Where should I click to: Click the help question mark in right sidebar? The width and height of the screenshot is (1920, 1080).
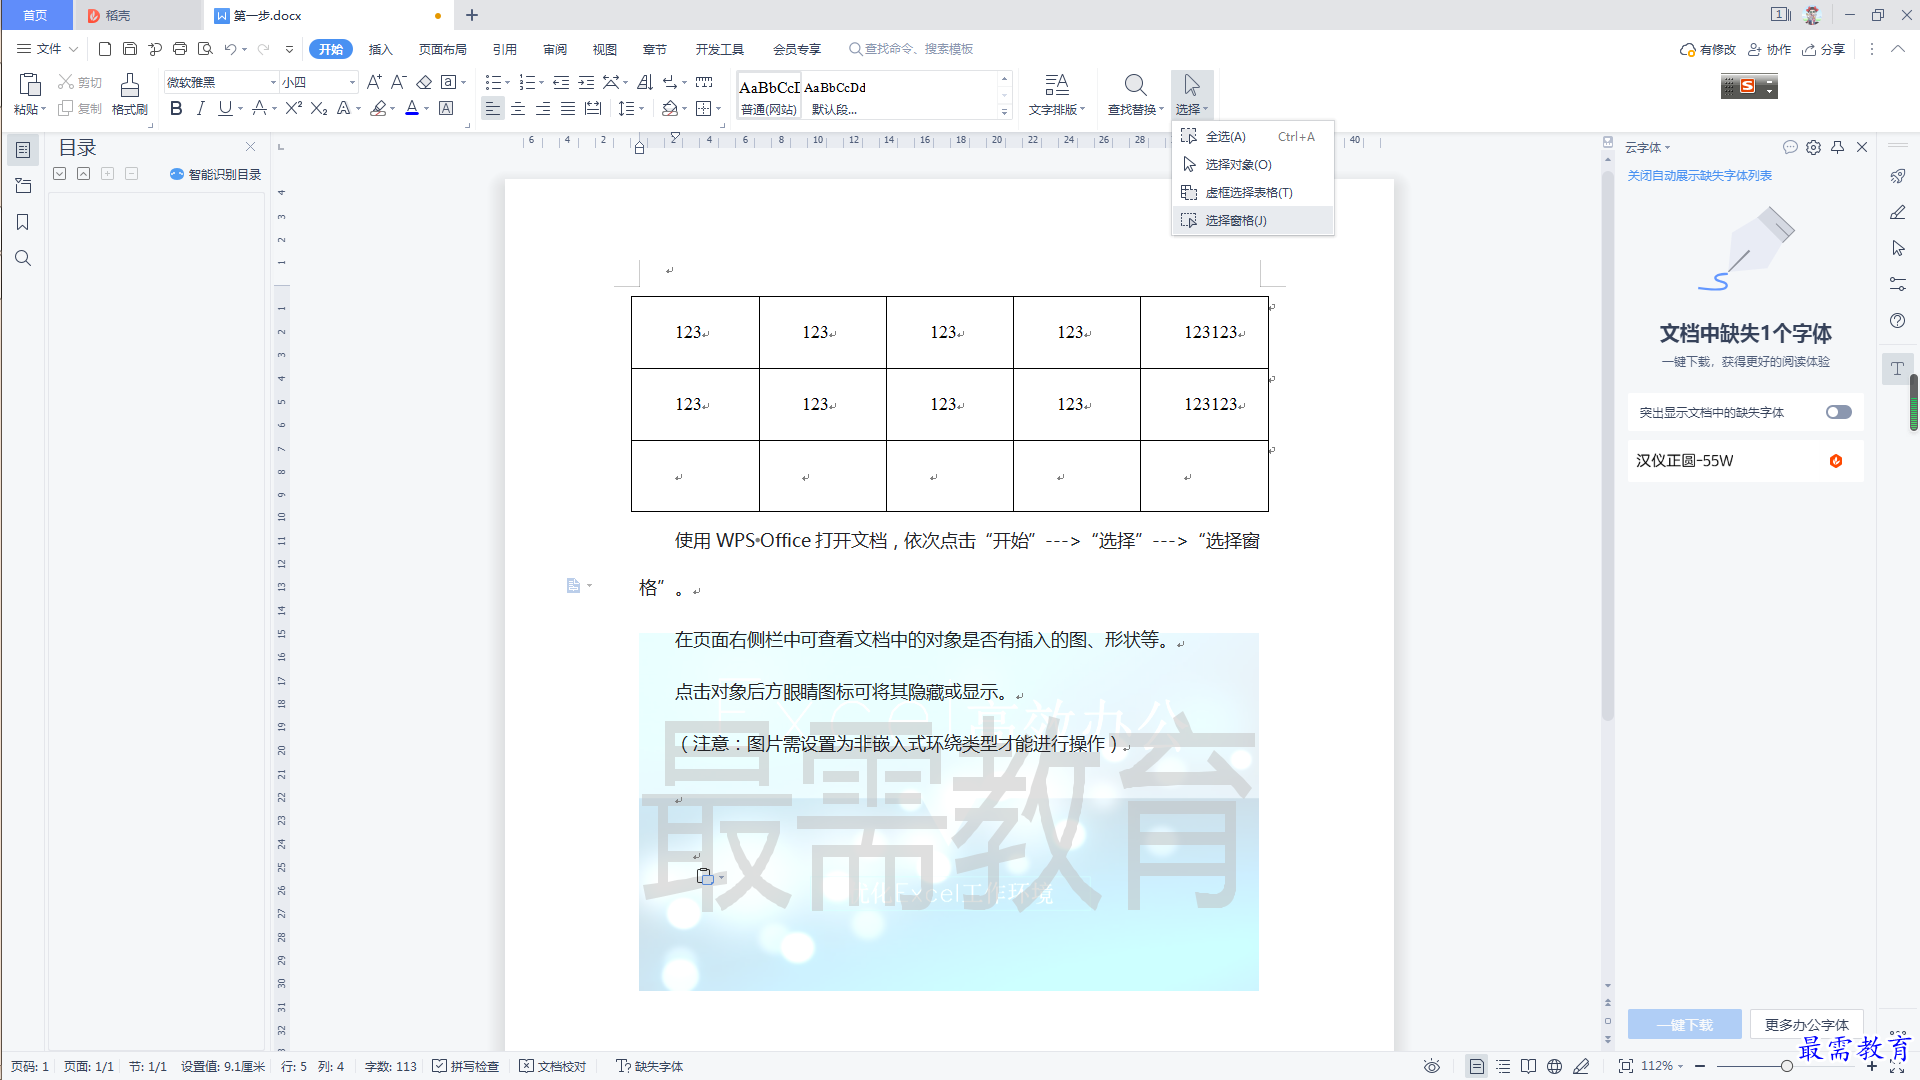[1898, 320]
